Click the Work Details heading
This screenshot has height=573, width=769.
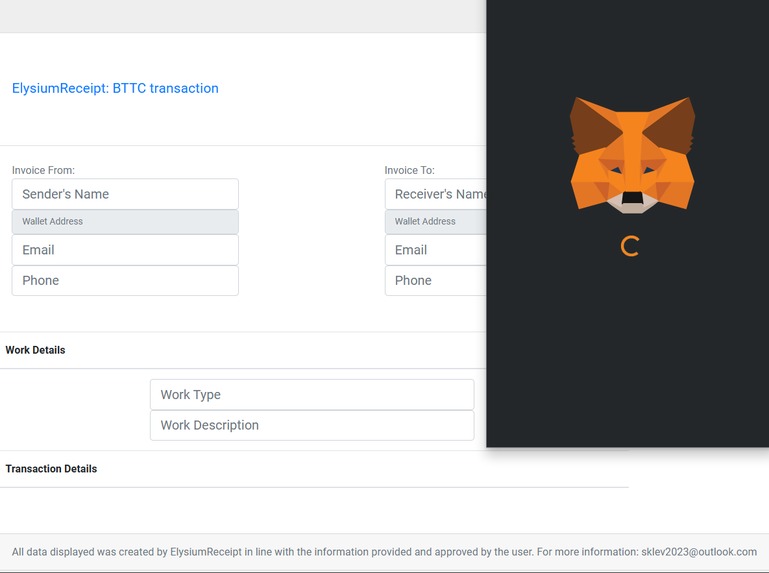tap(35, 350)
